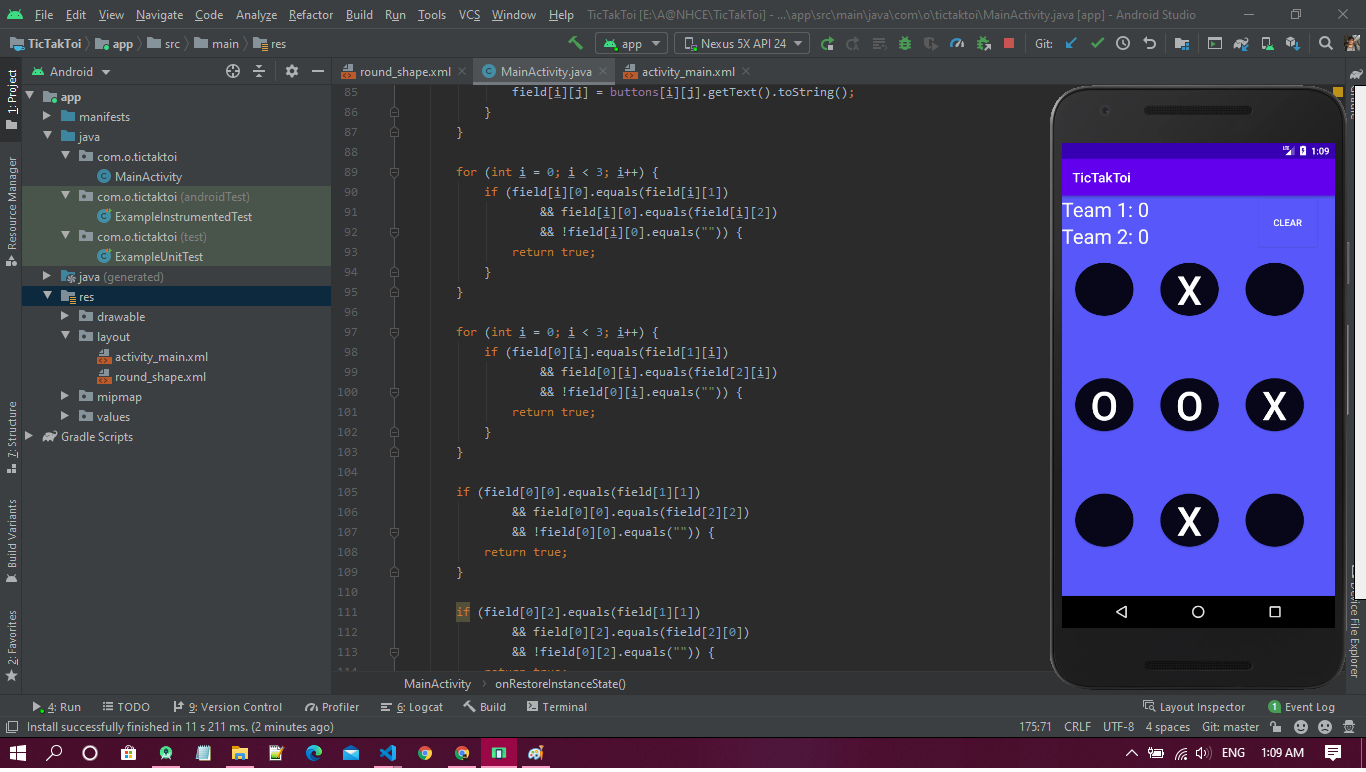Open the Android project view dropdown
Screen dimensions: 1366x772
[71, 72]
